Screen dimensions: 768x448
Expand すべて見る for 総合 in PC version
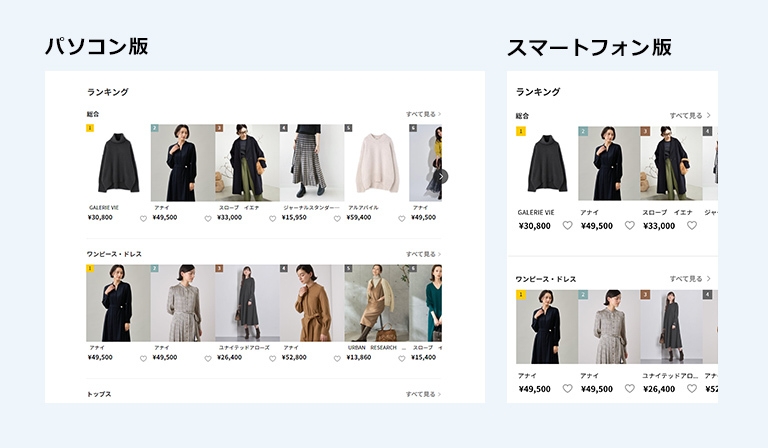pyautogui.click(x=423, y=115)
